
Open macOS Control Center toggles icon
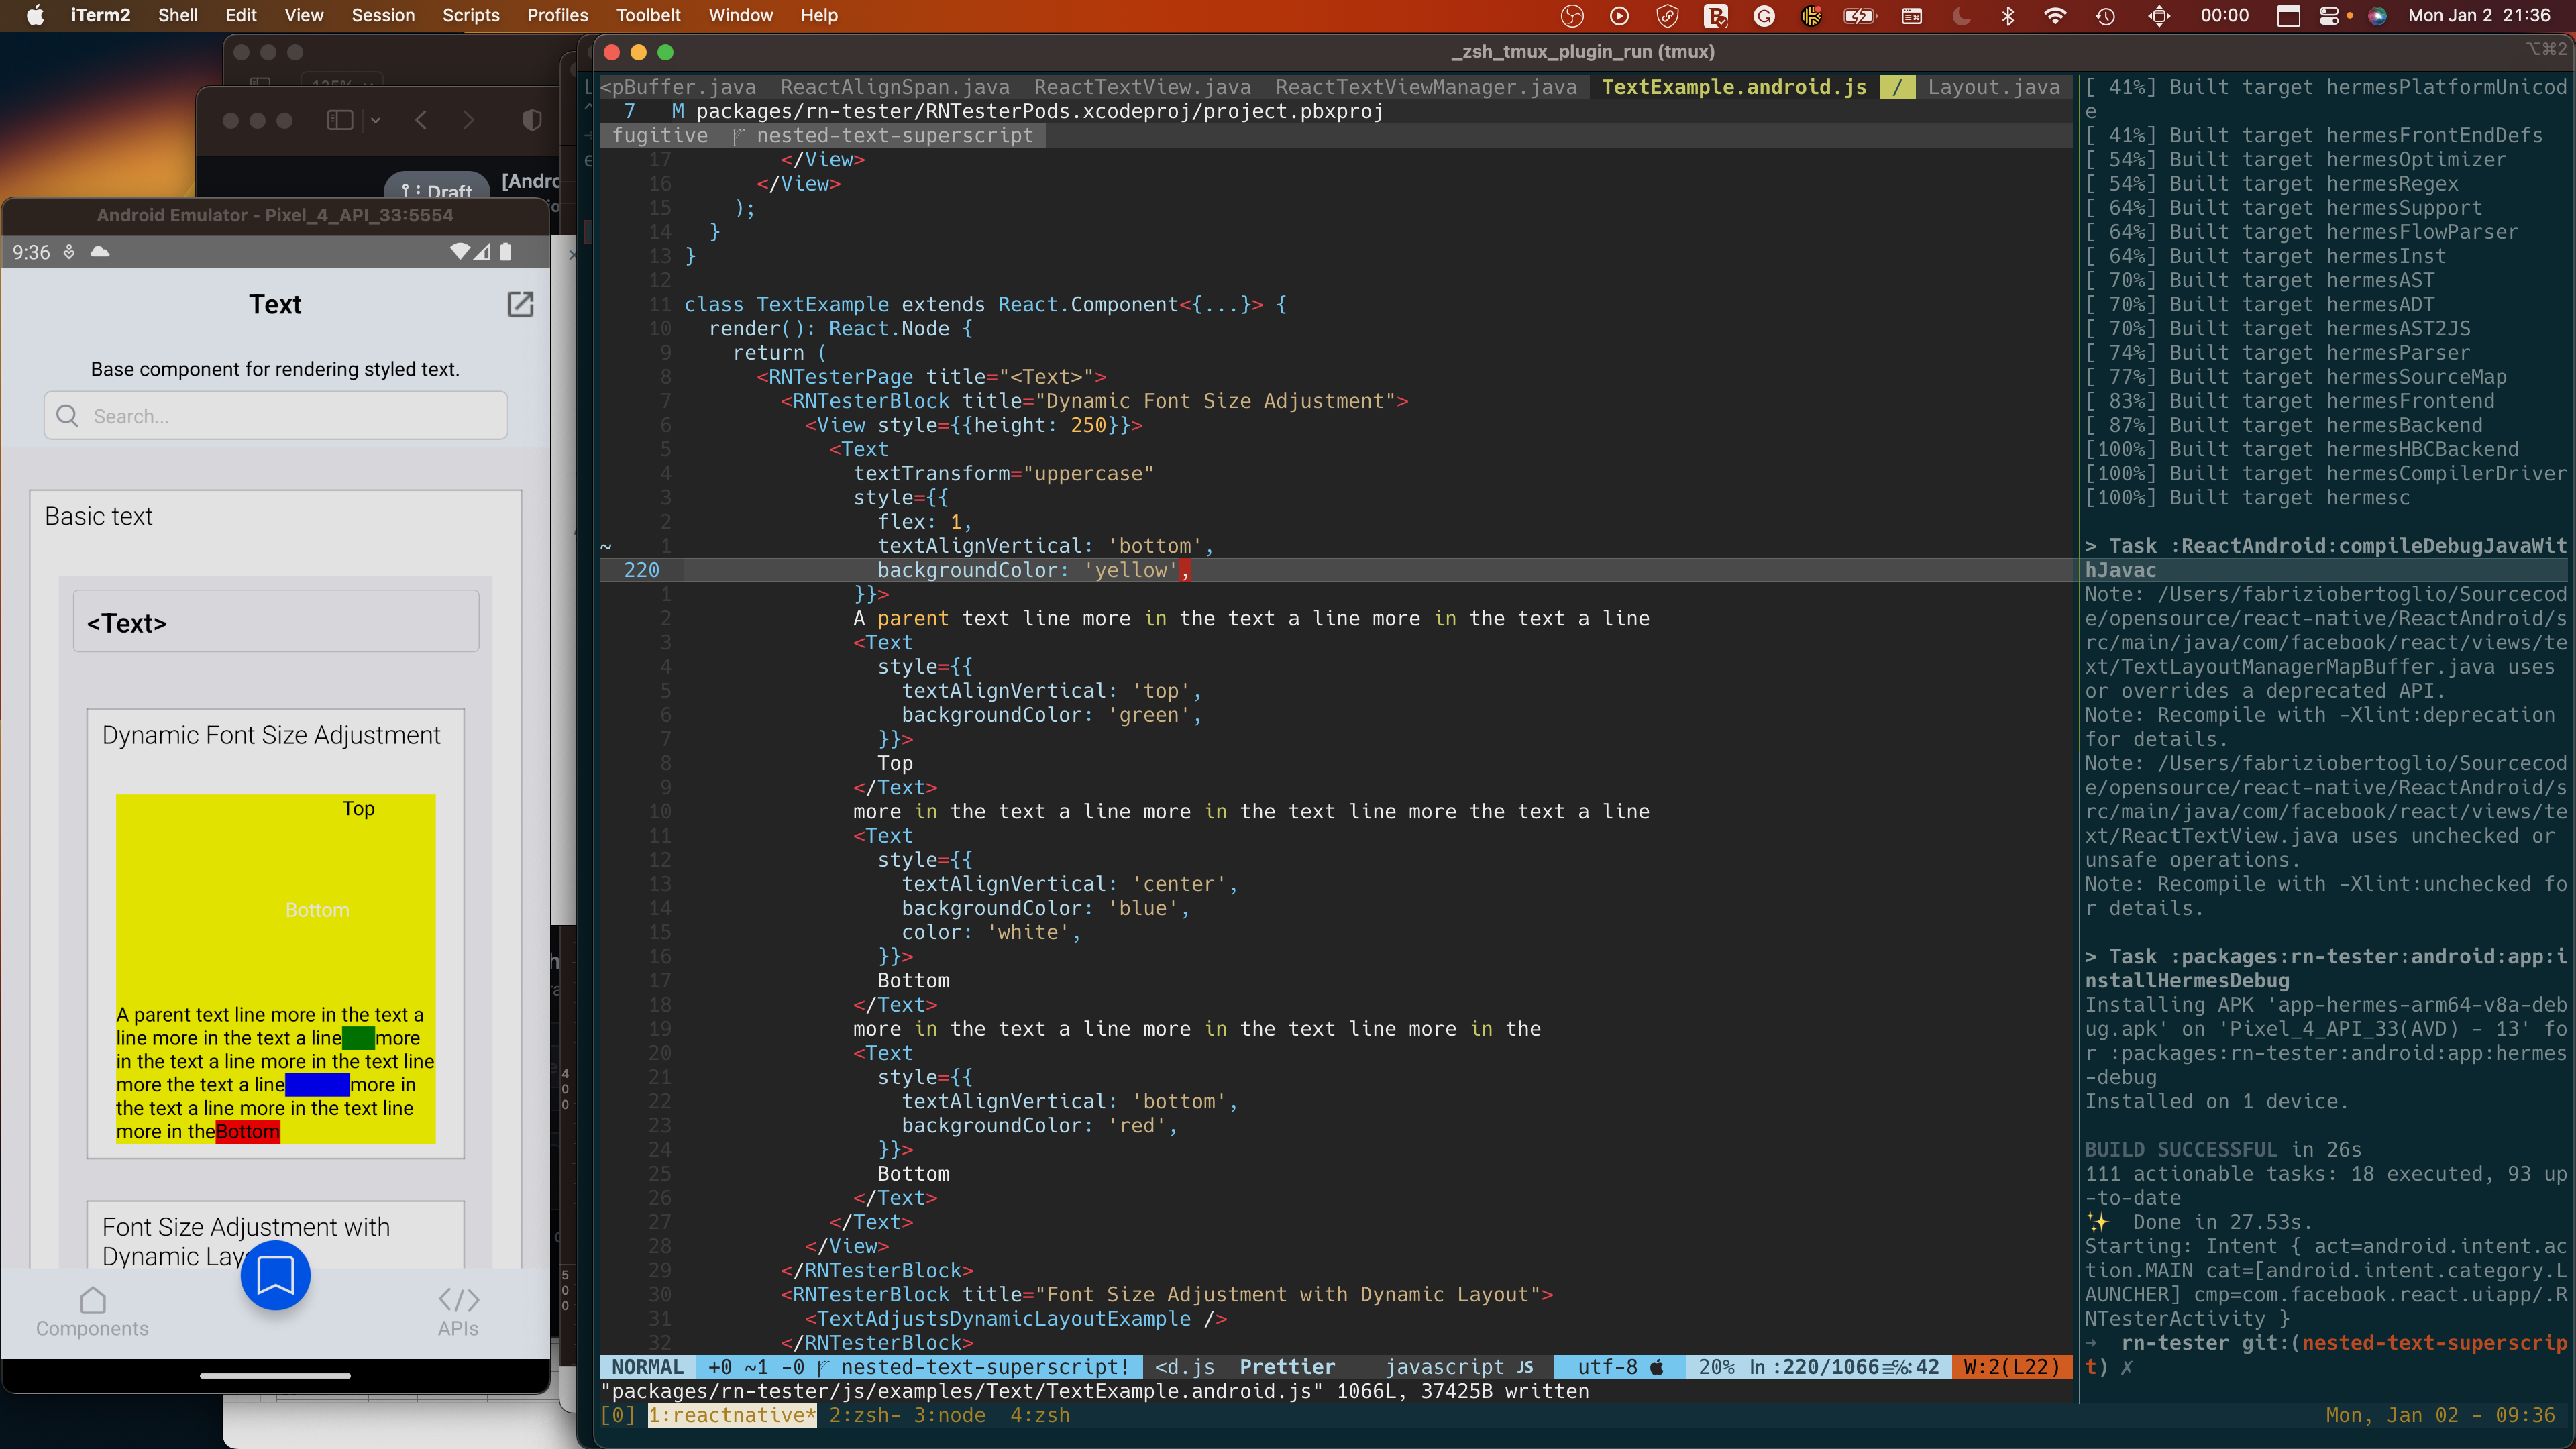click(2329, 16)
